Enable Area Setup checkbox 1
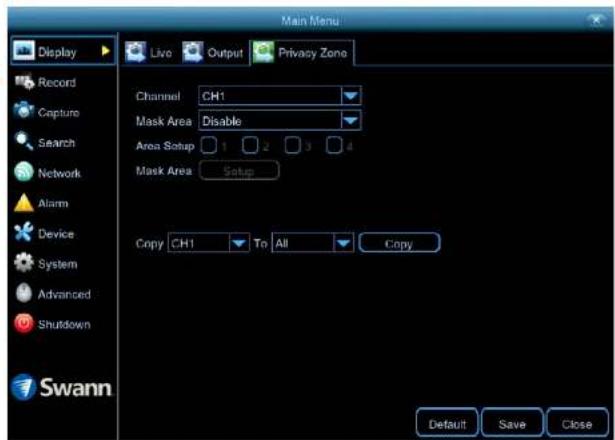 209,145
